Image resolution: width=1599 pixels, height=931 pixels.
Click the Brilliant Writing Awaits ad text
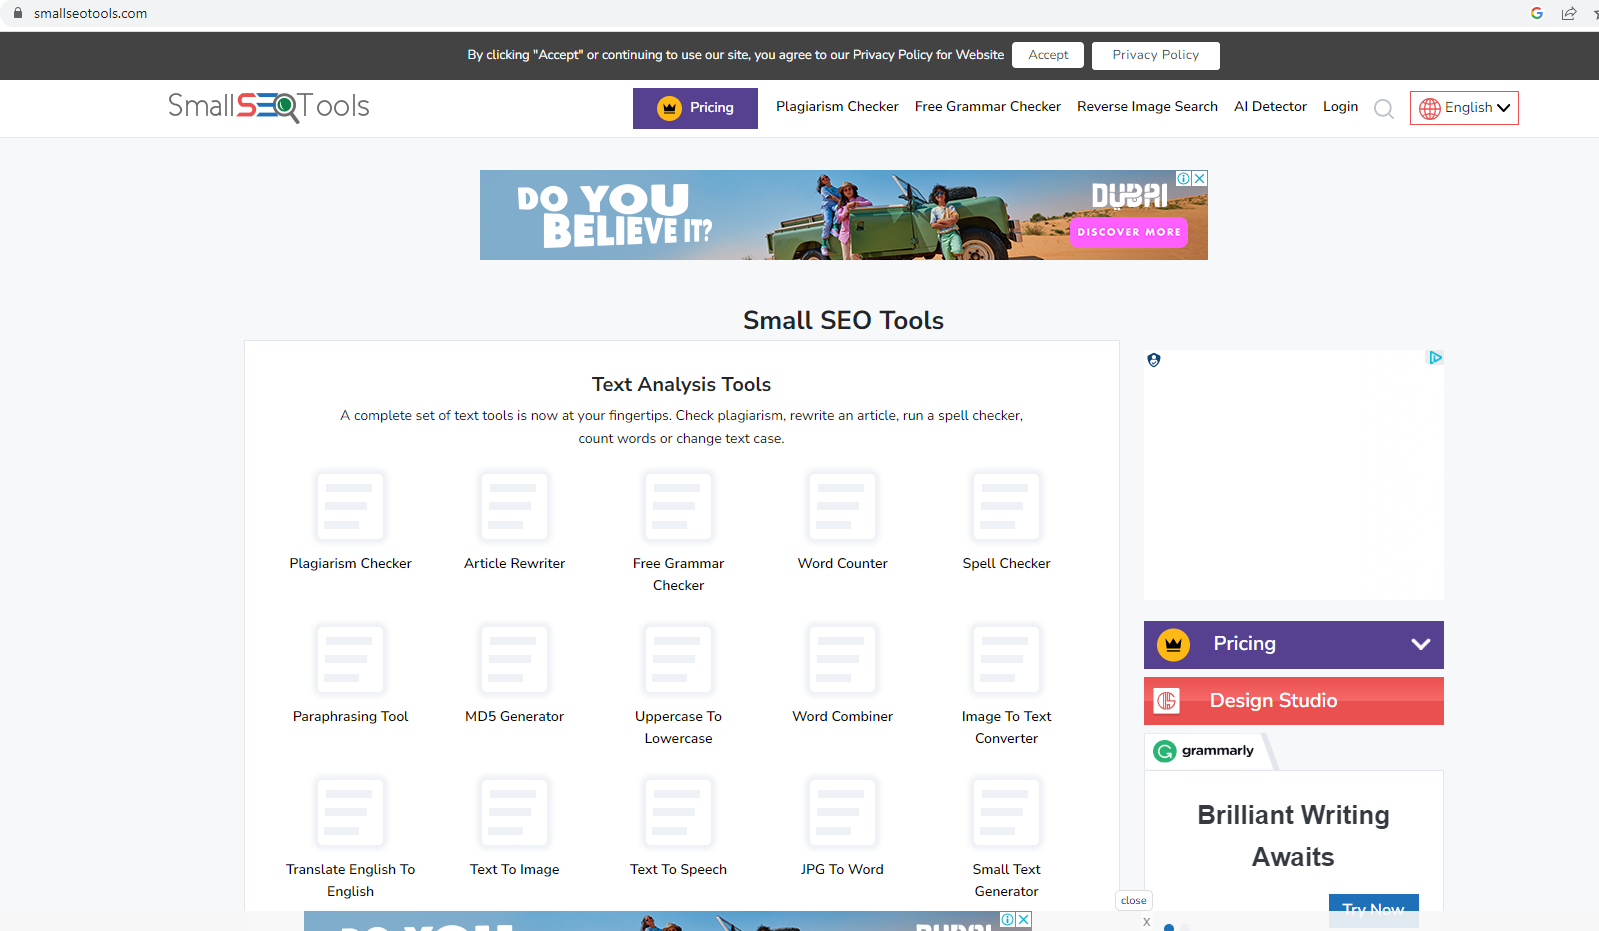point(1293,836)
